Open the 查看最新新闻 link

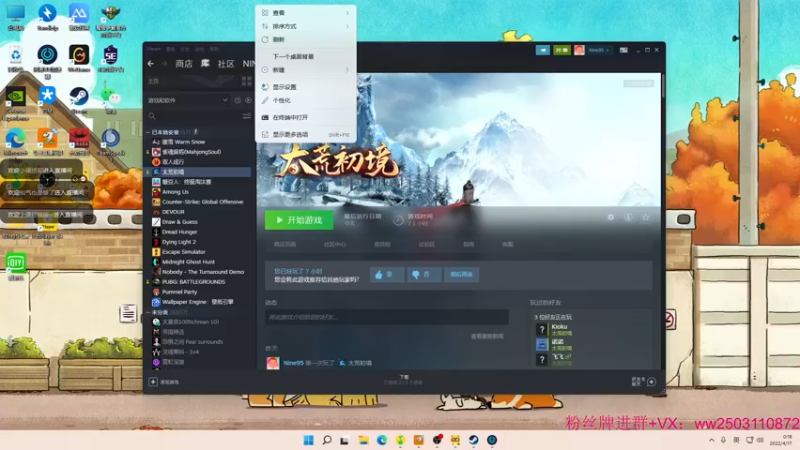(x=487, y=336)
